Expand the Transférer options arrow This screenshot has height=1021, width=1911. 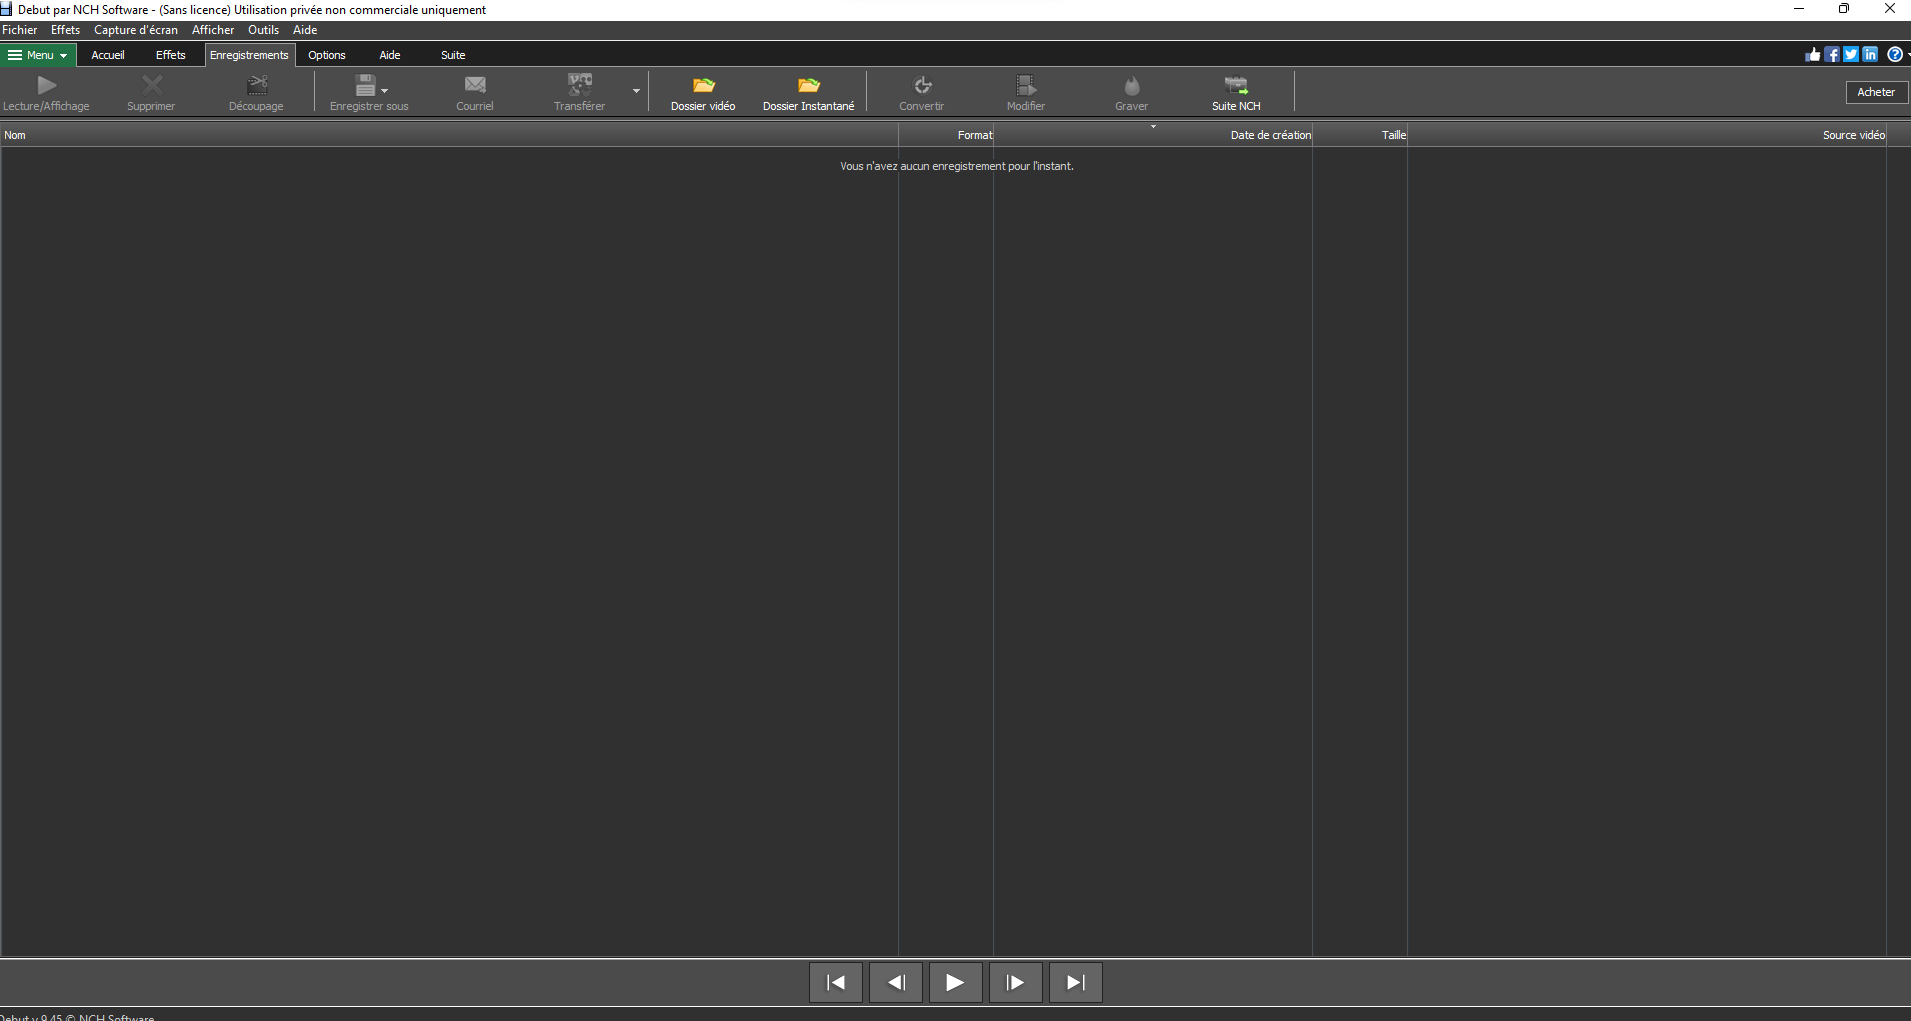(636, 91)
